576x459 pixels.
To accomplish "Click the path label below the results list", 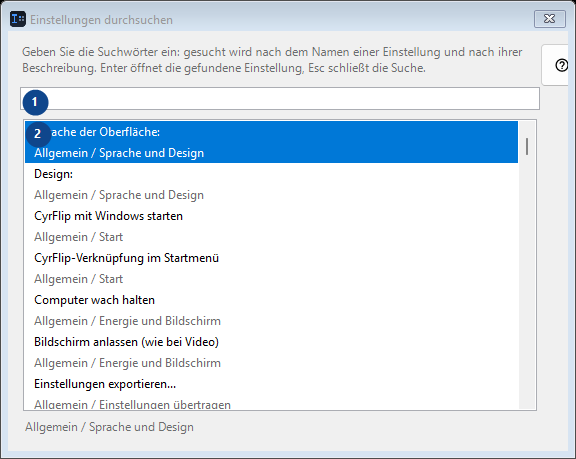I will point(109,427).
